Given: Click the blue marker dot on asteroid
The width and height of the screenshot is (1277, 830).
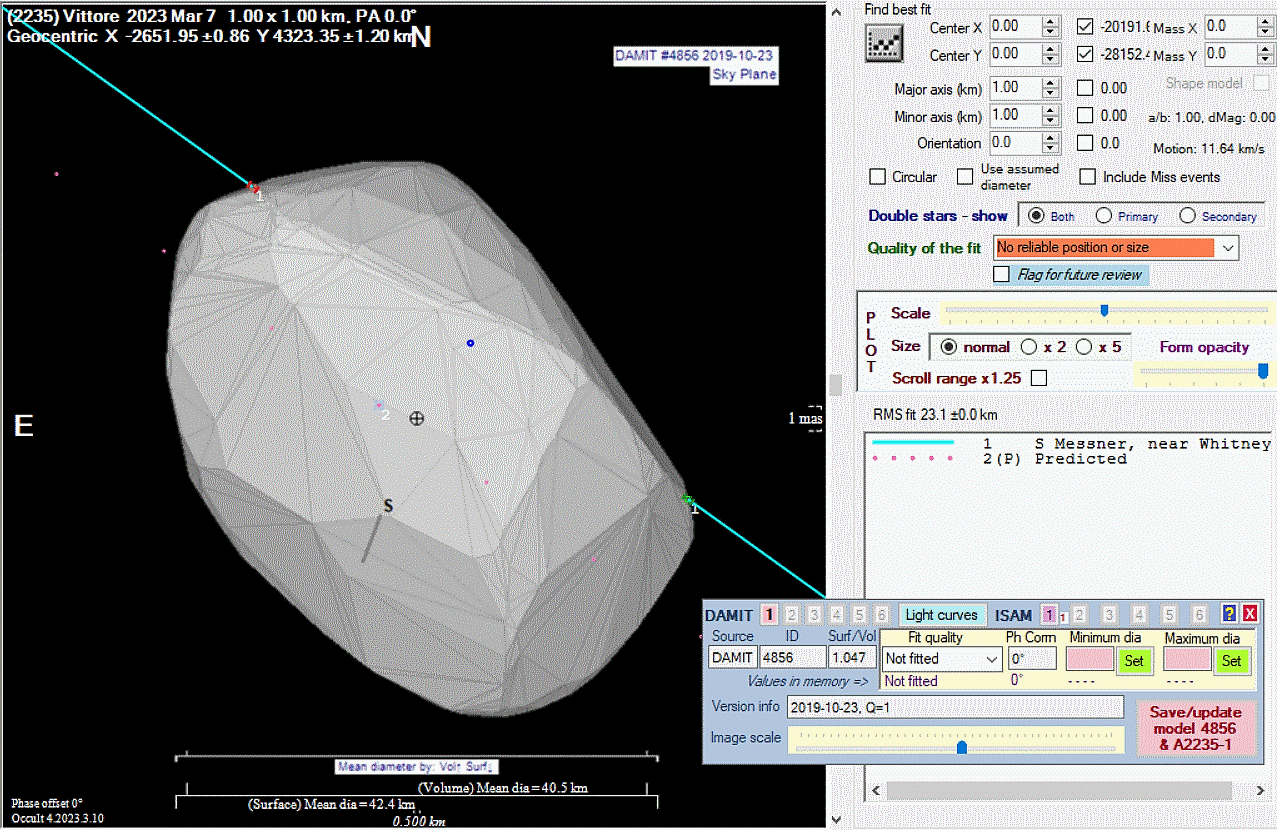Looking at the screenshot, I should coord(470,343).
